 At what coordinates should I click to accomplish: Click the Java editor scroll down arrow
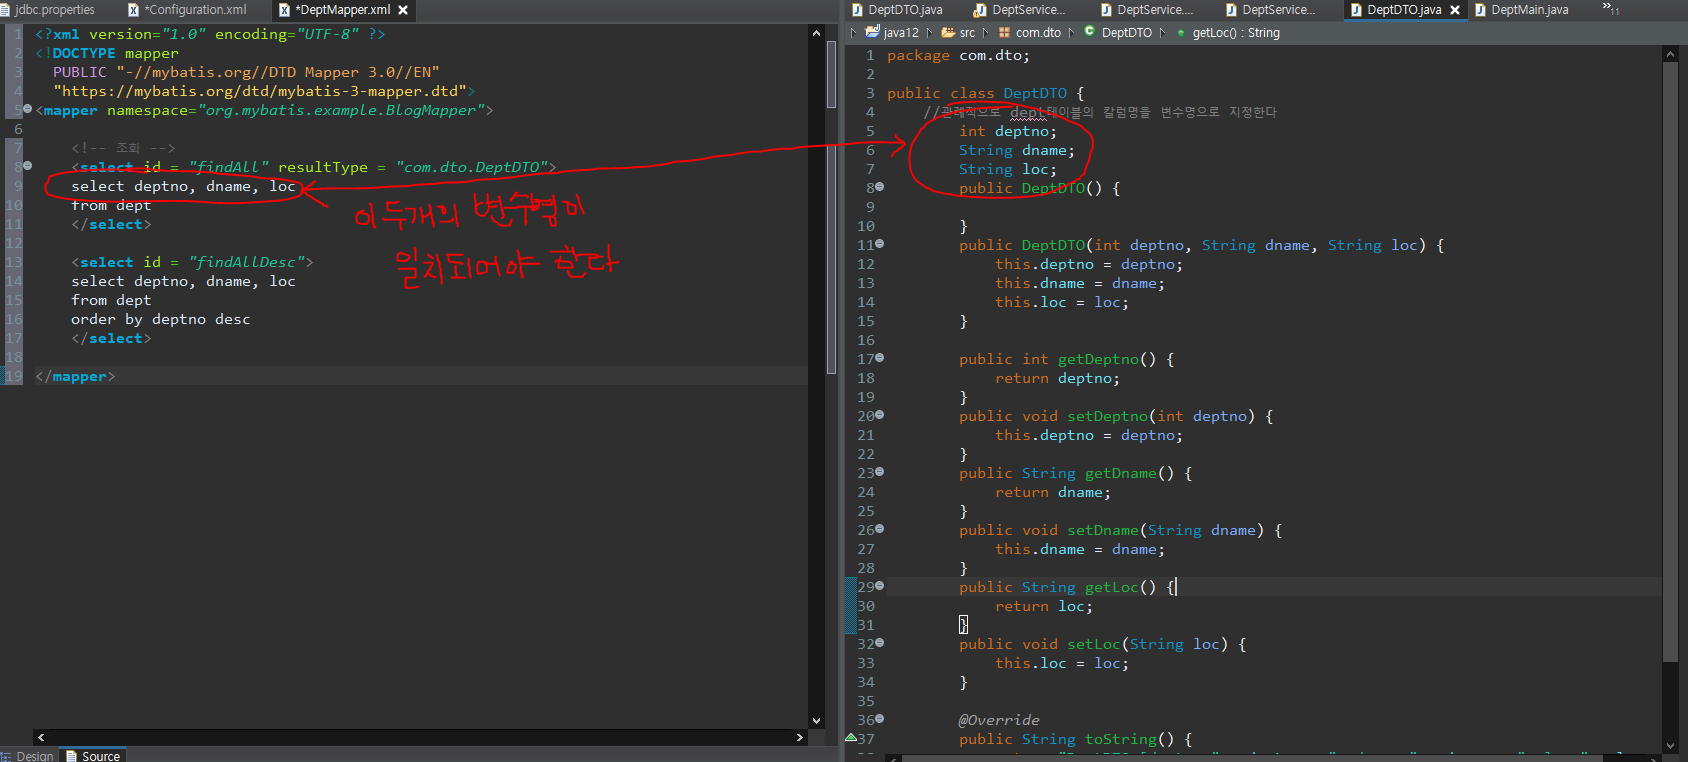[1669, 746]
